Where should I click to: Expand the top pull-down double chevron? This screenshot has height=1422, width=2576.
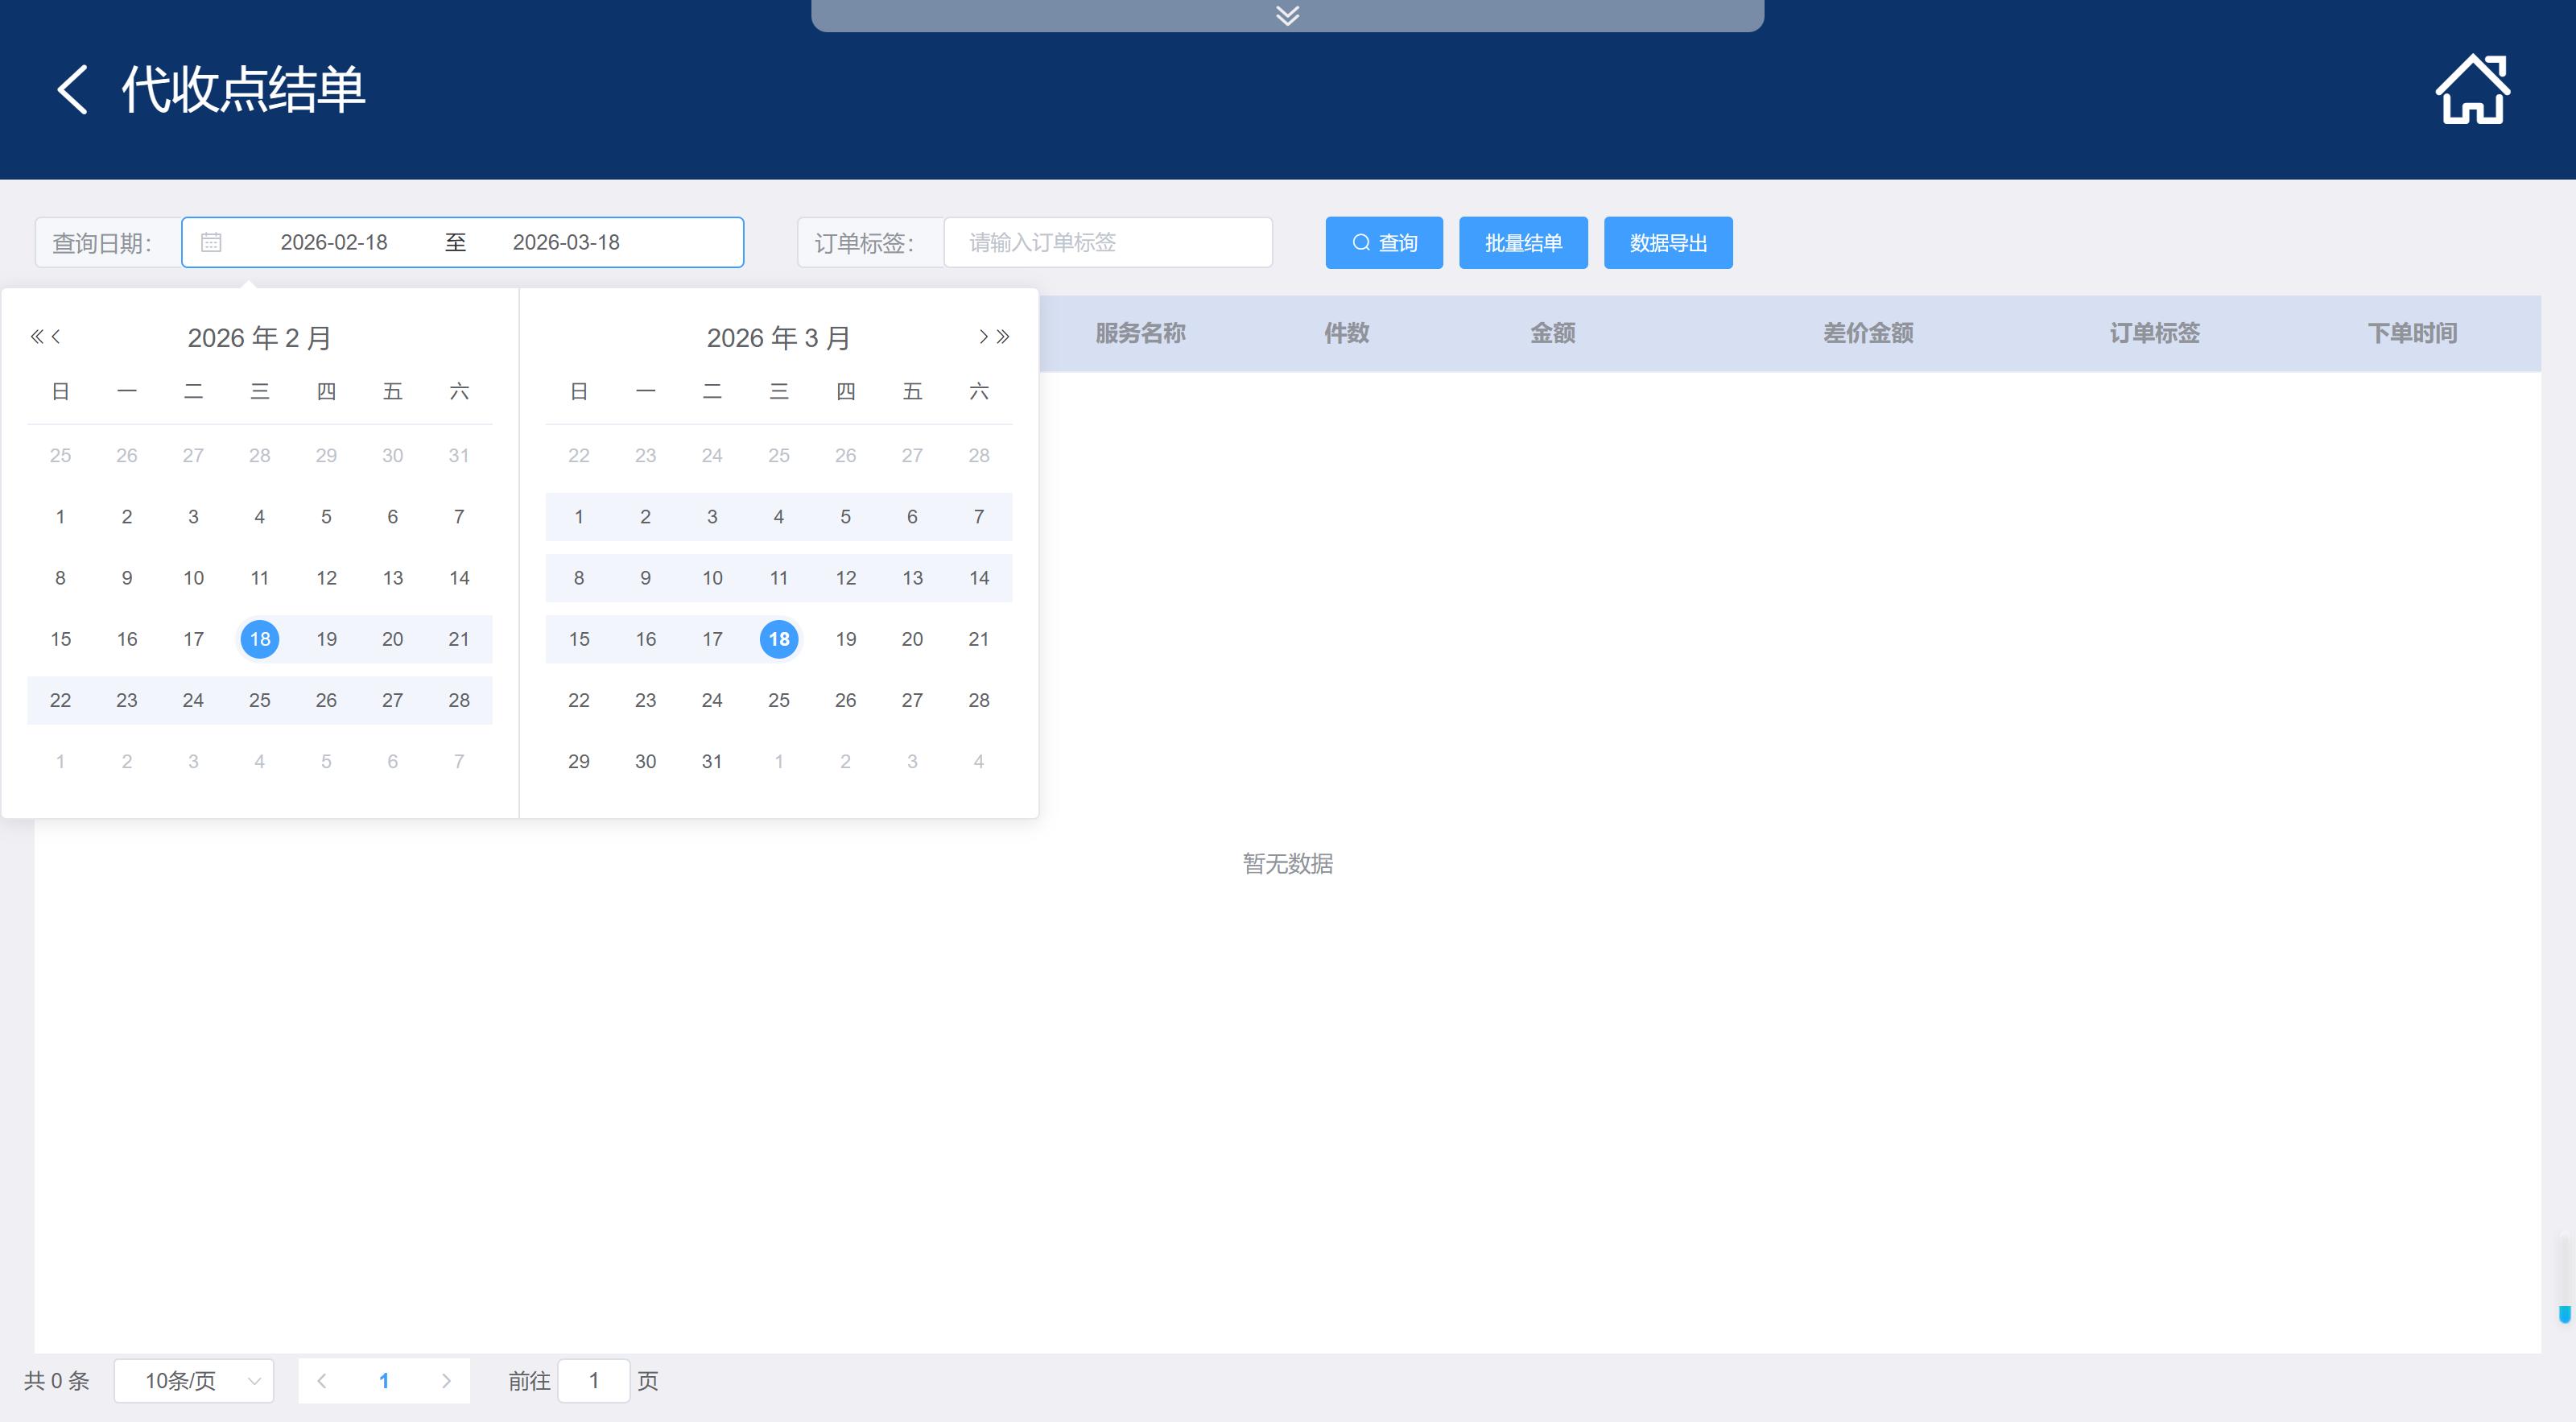(1287, 15)
